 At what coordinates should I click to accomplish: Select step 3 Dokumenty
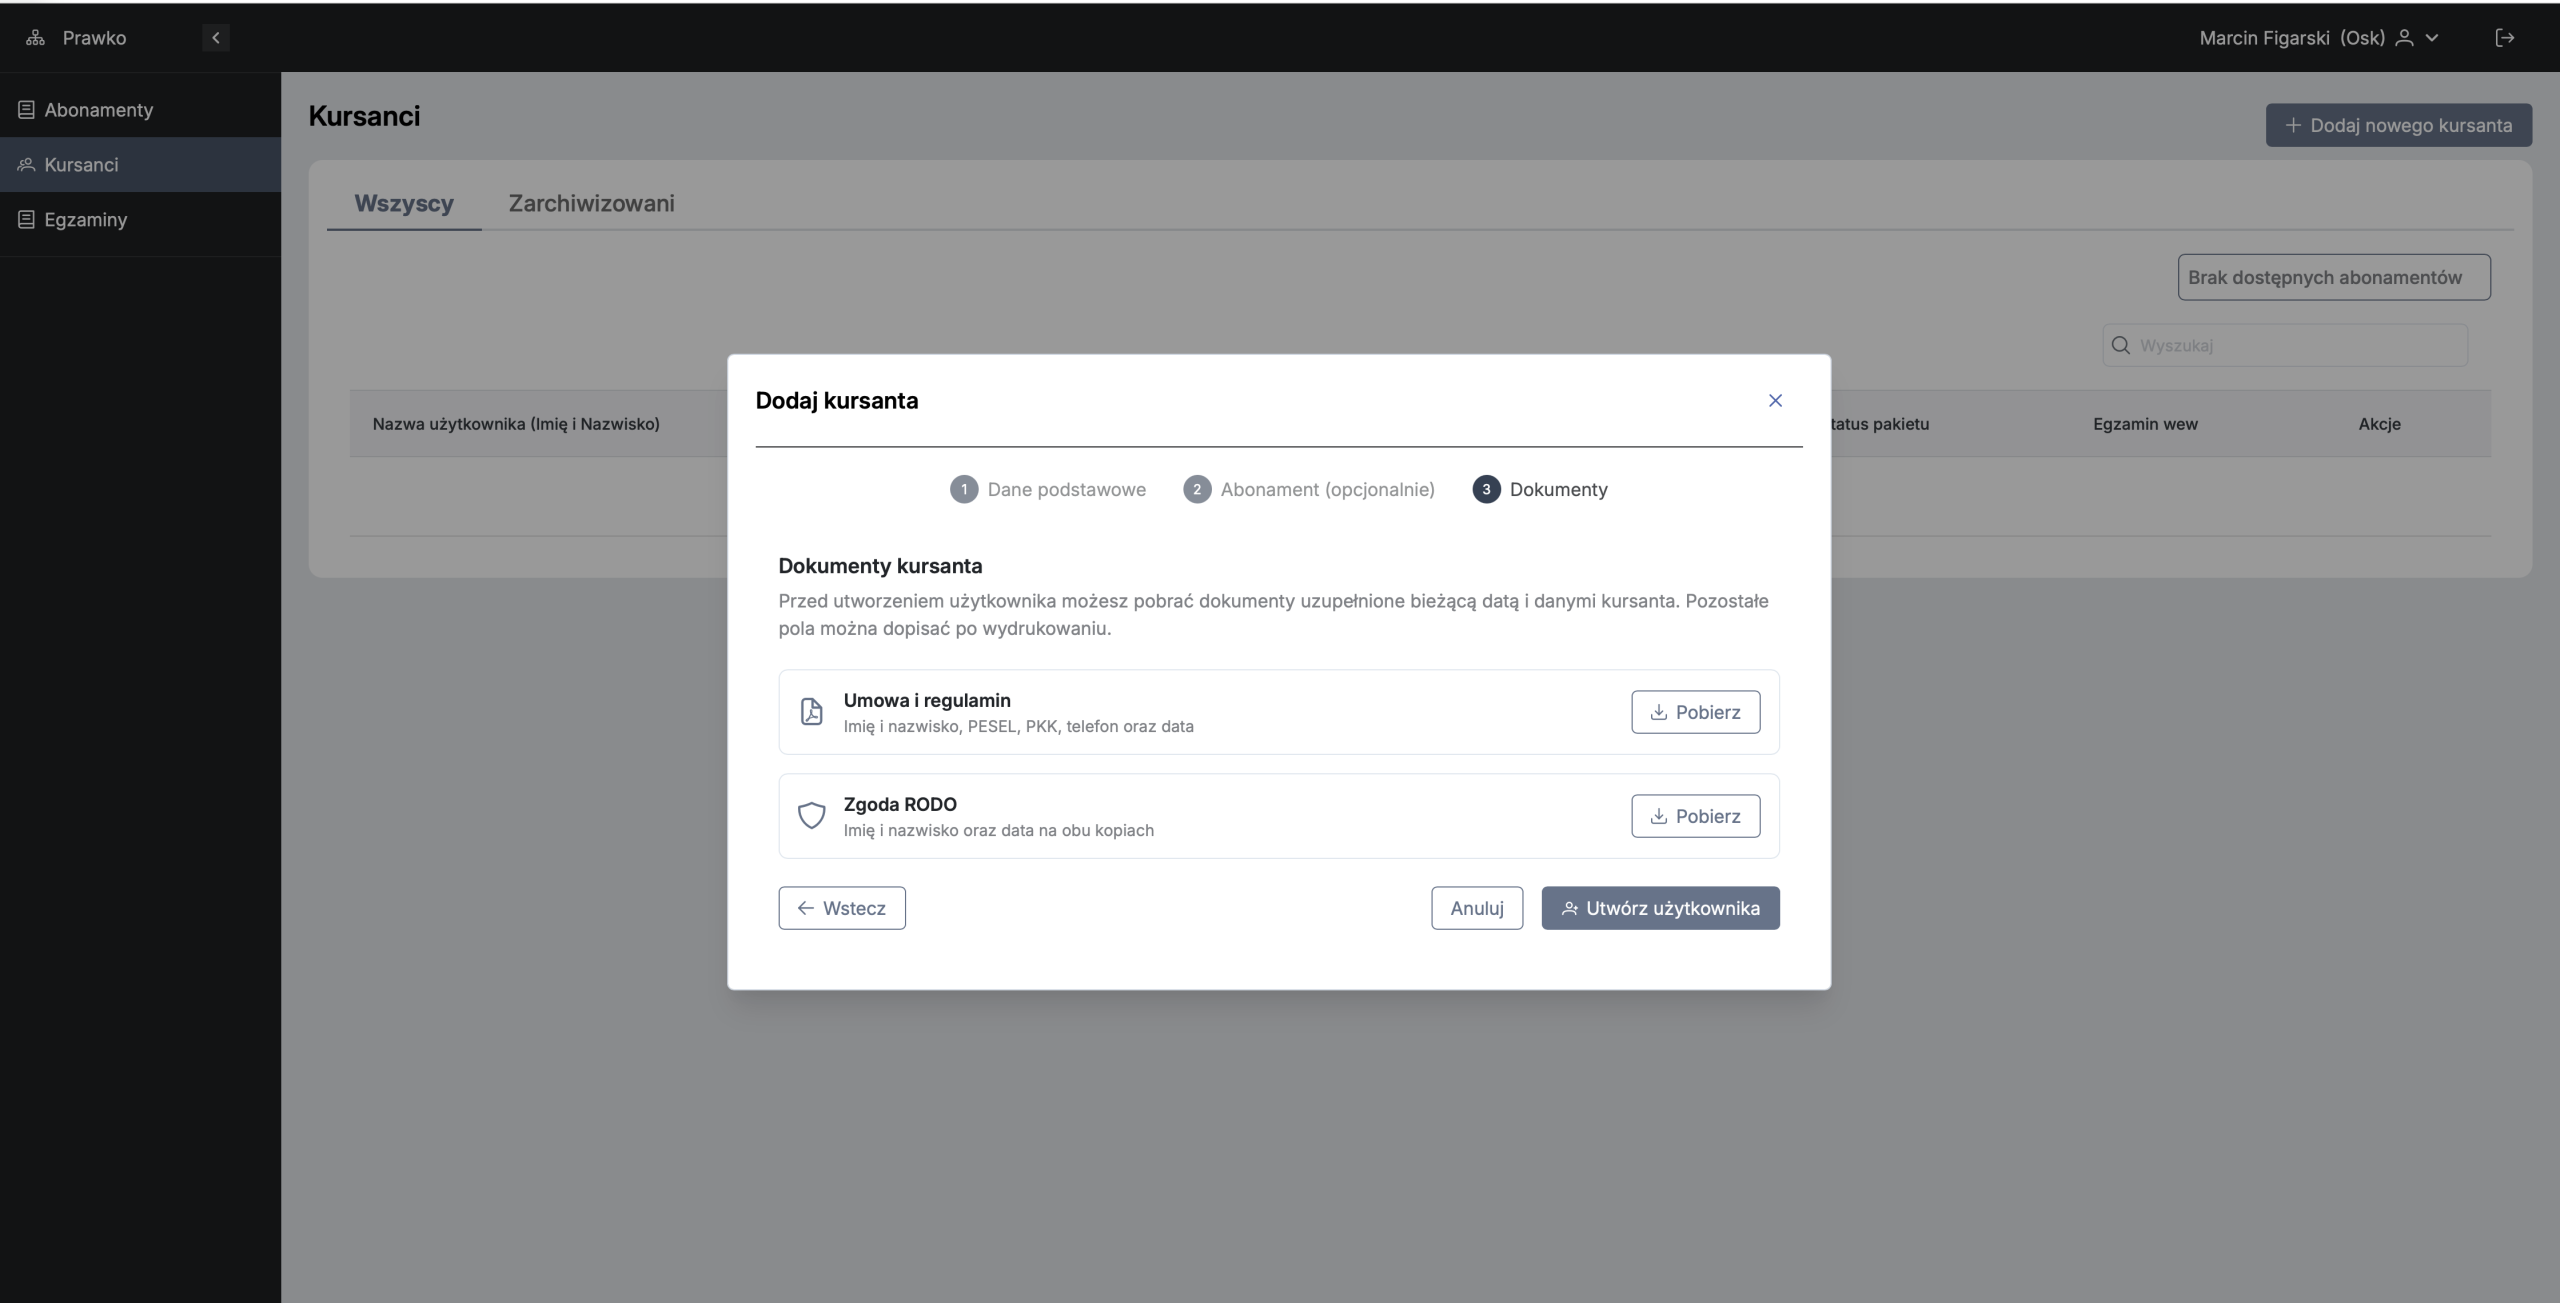[1540, 489]
